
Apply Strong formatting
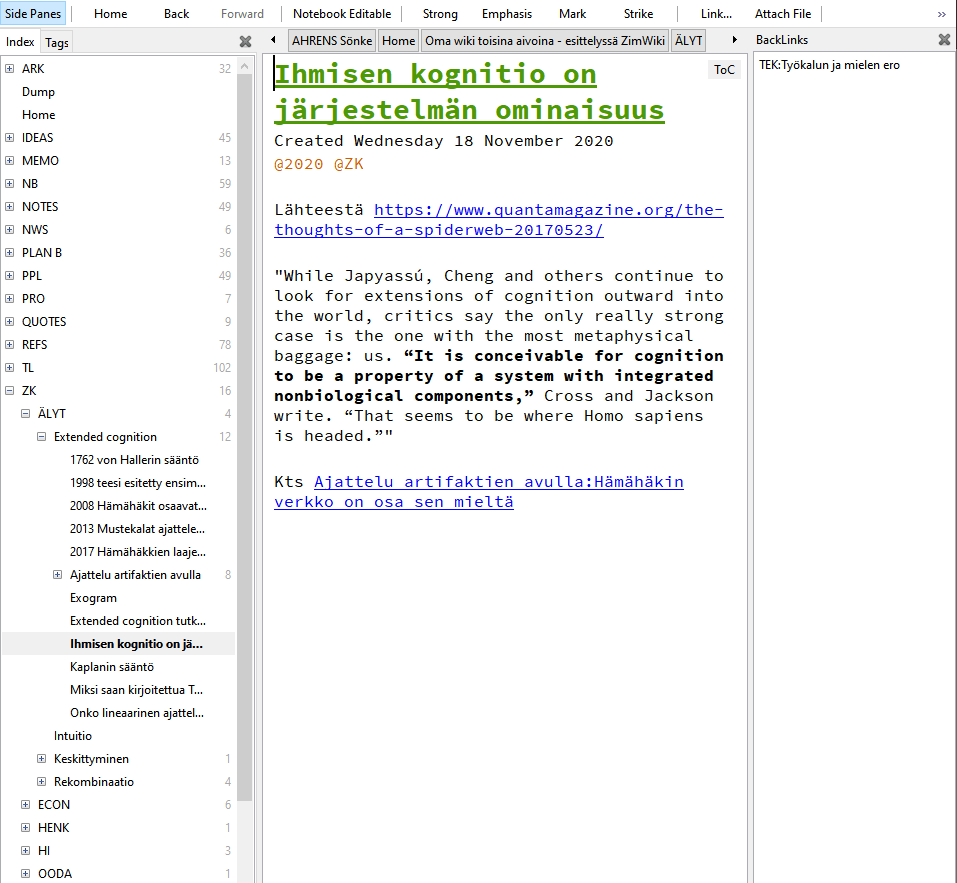[x=440, y=14]
